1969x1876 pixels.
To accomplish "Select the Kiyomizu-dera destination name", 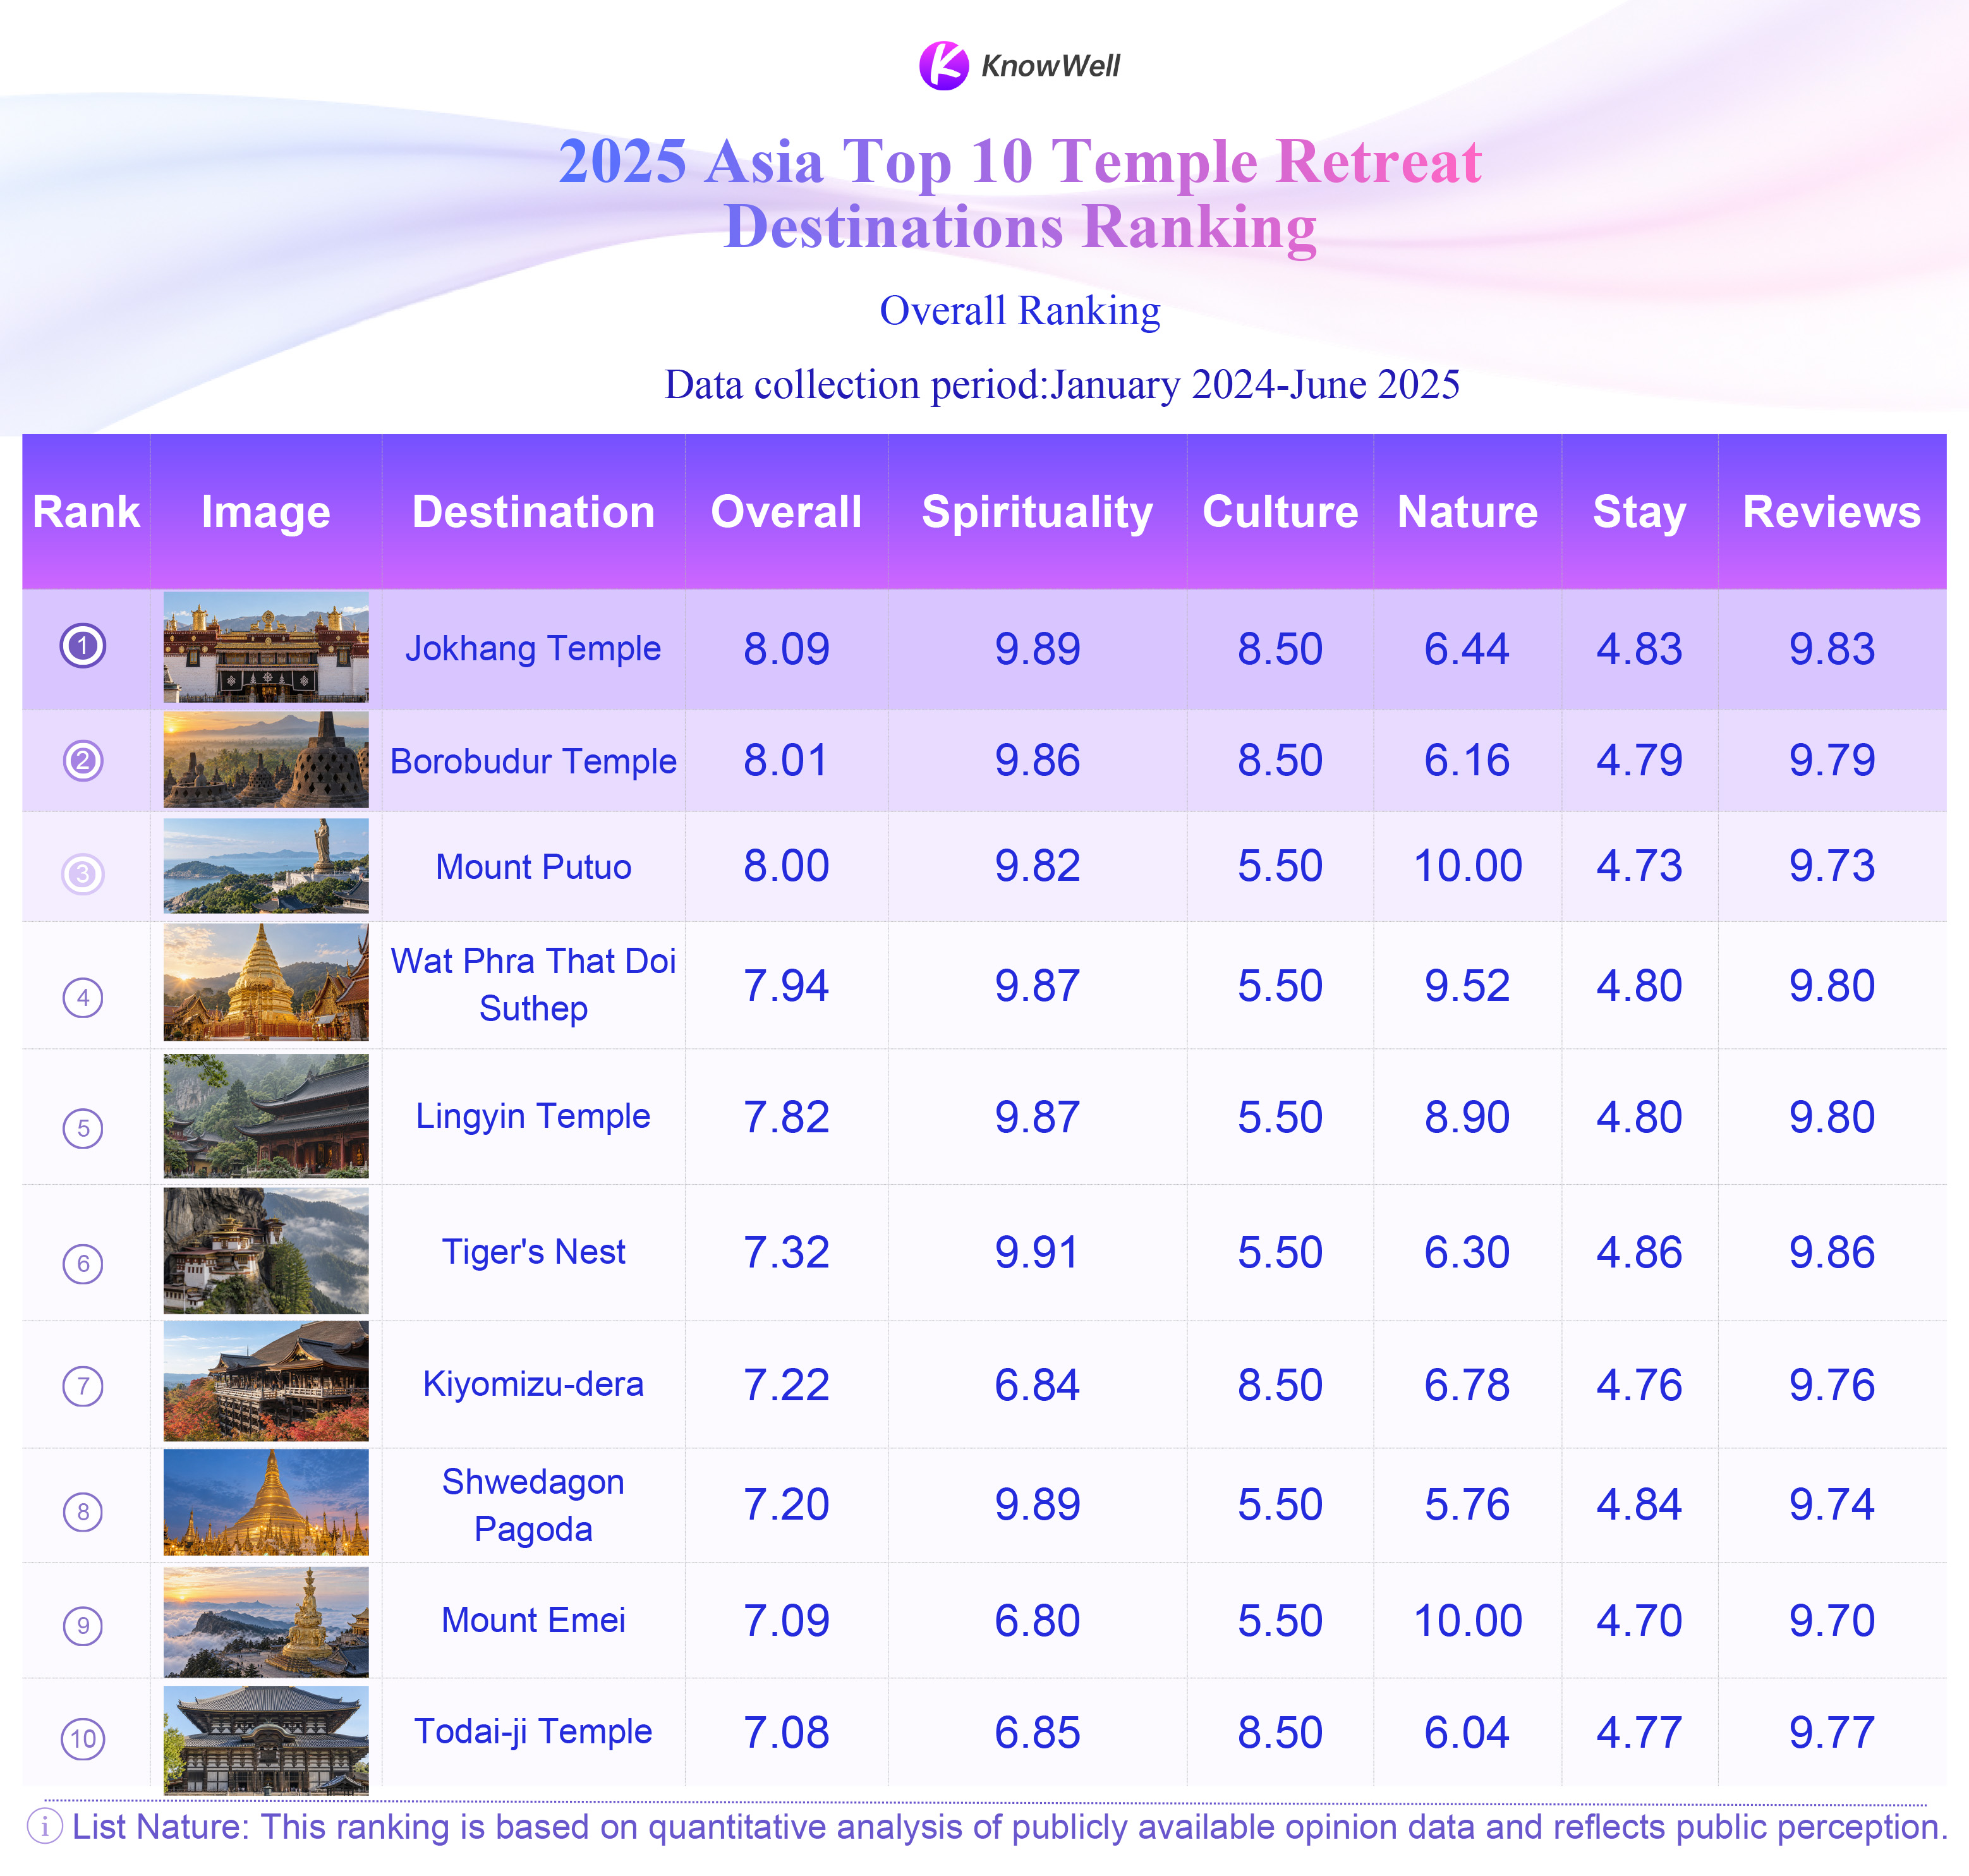I will (x=533, y=1384).
